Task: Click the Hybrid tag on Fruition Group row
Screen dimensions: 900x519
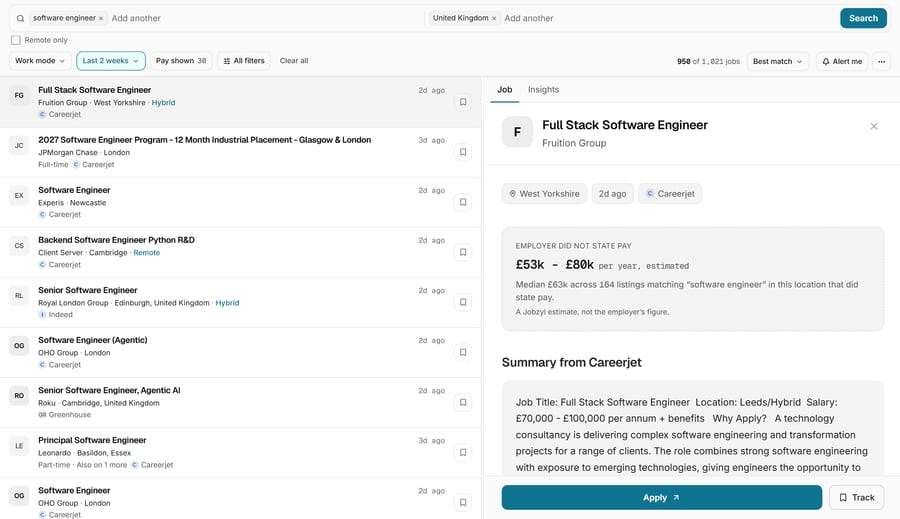Action: [164, 103]
